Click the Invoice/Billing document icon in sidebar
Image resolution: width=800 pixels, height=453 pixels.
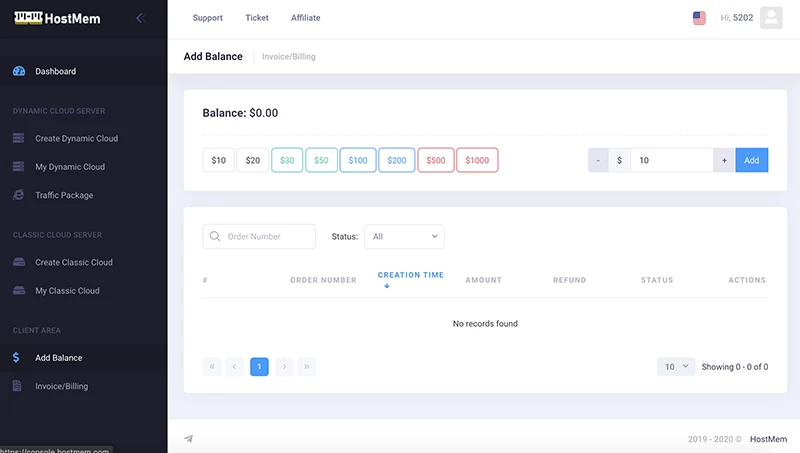click(18, 386)
